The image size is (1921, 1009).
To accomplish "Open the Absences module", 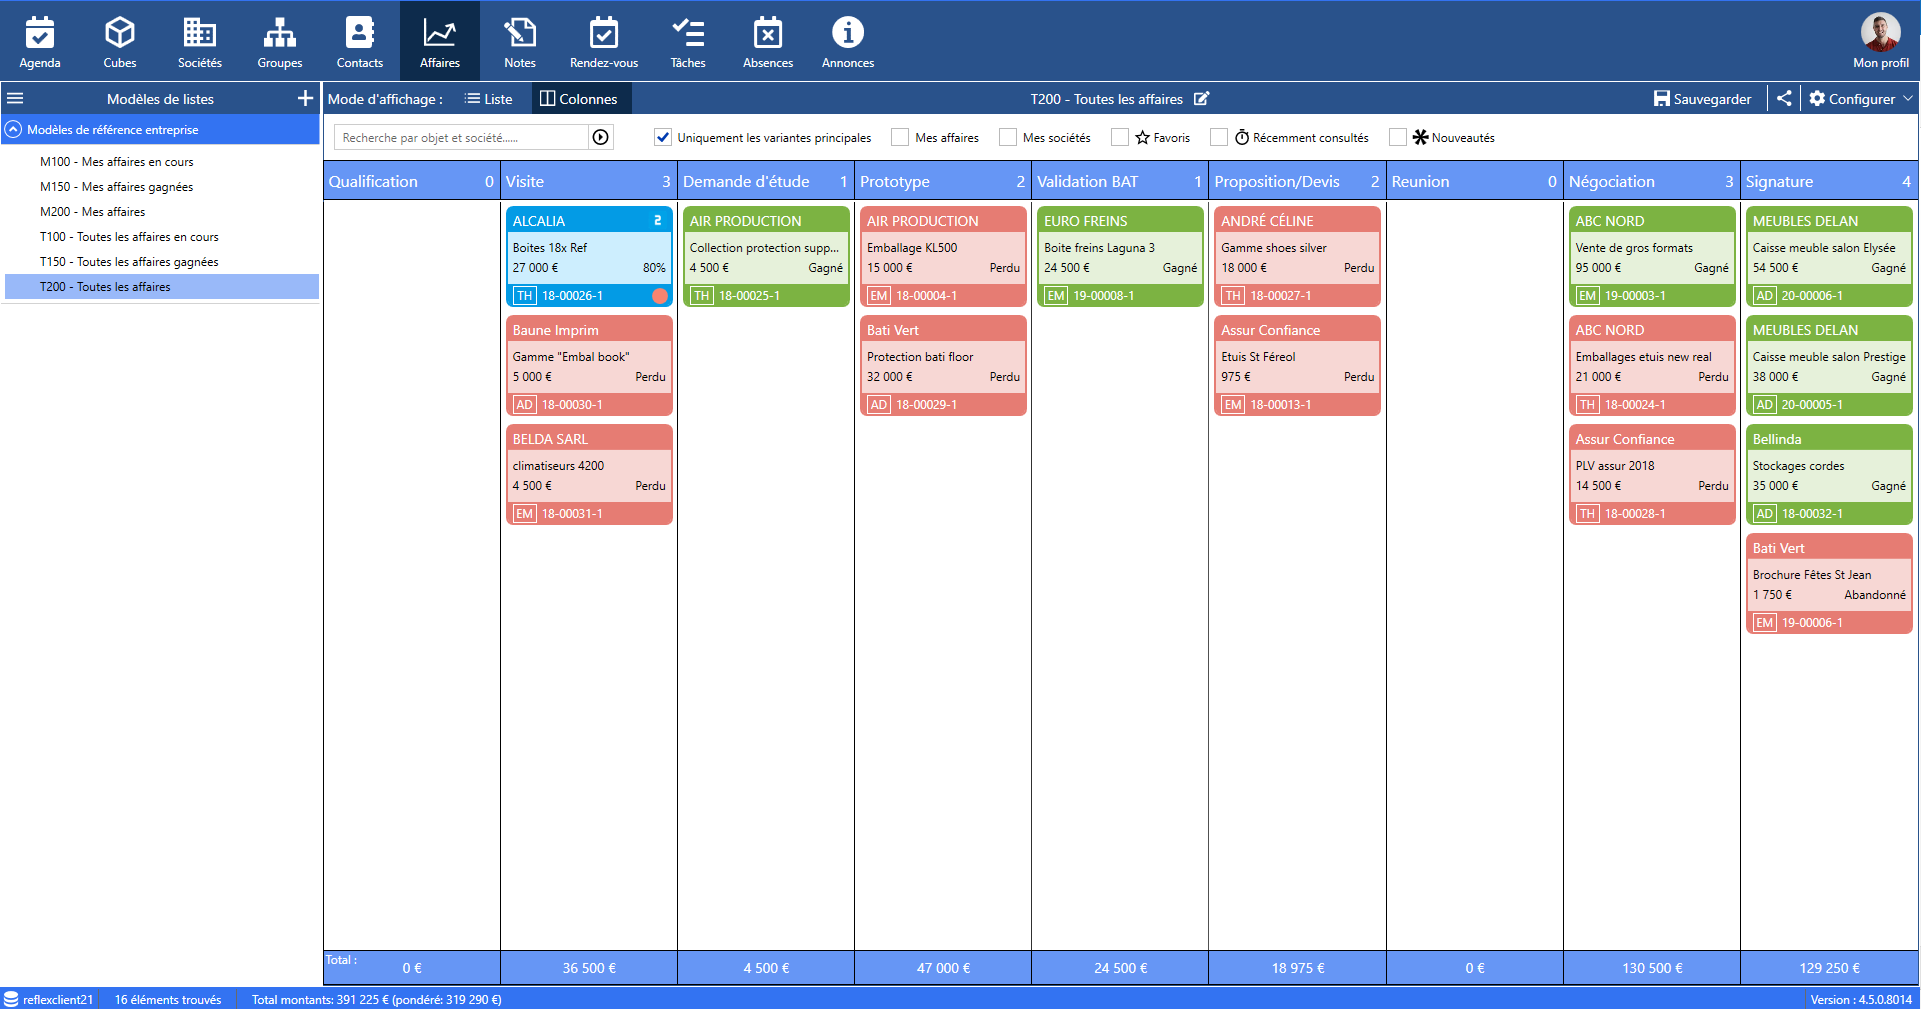I will [768, 41].
